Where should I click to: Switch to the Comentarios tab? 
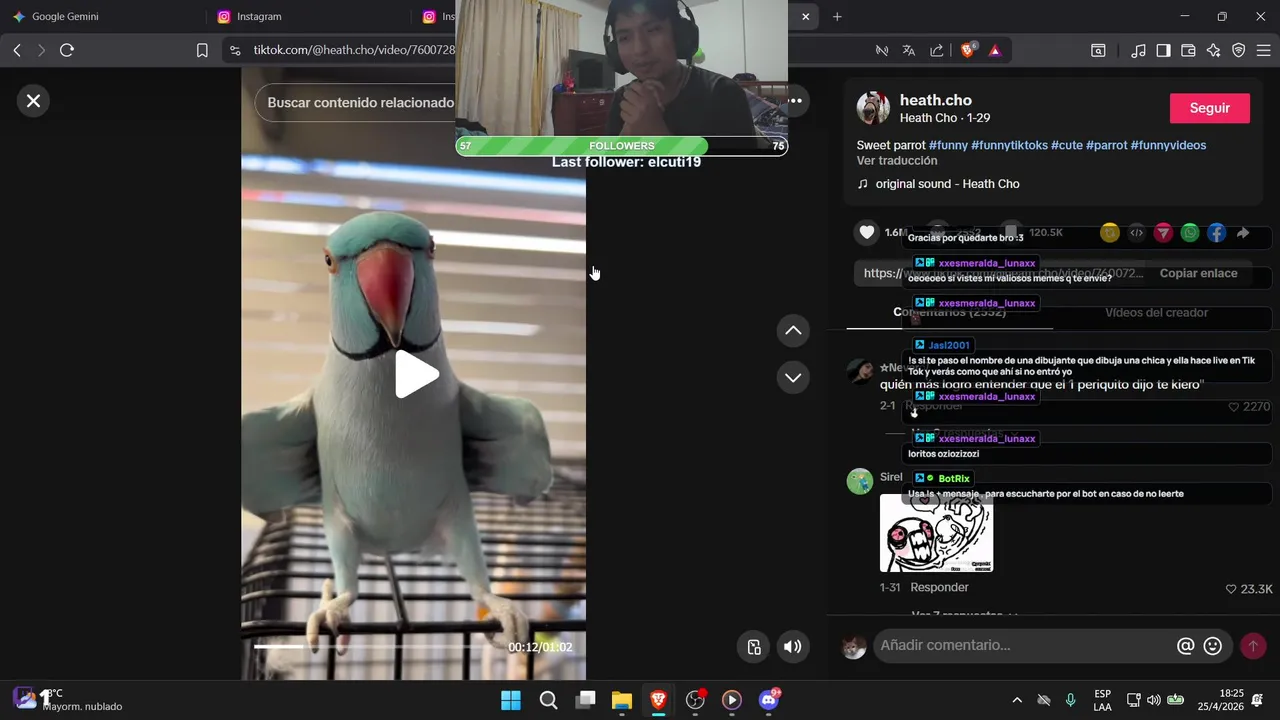[x=950, y=313]
